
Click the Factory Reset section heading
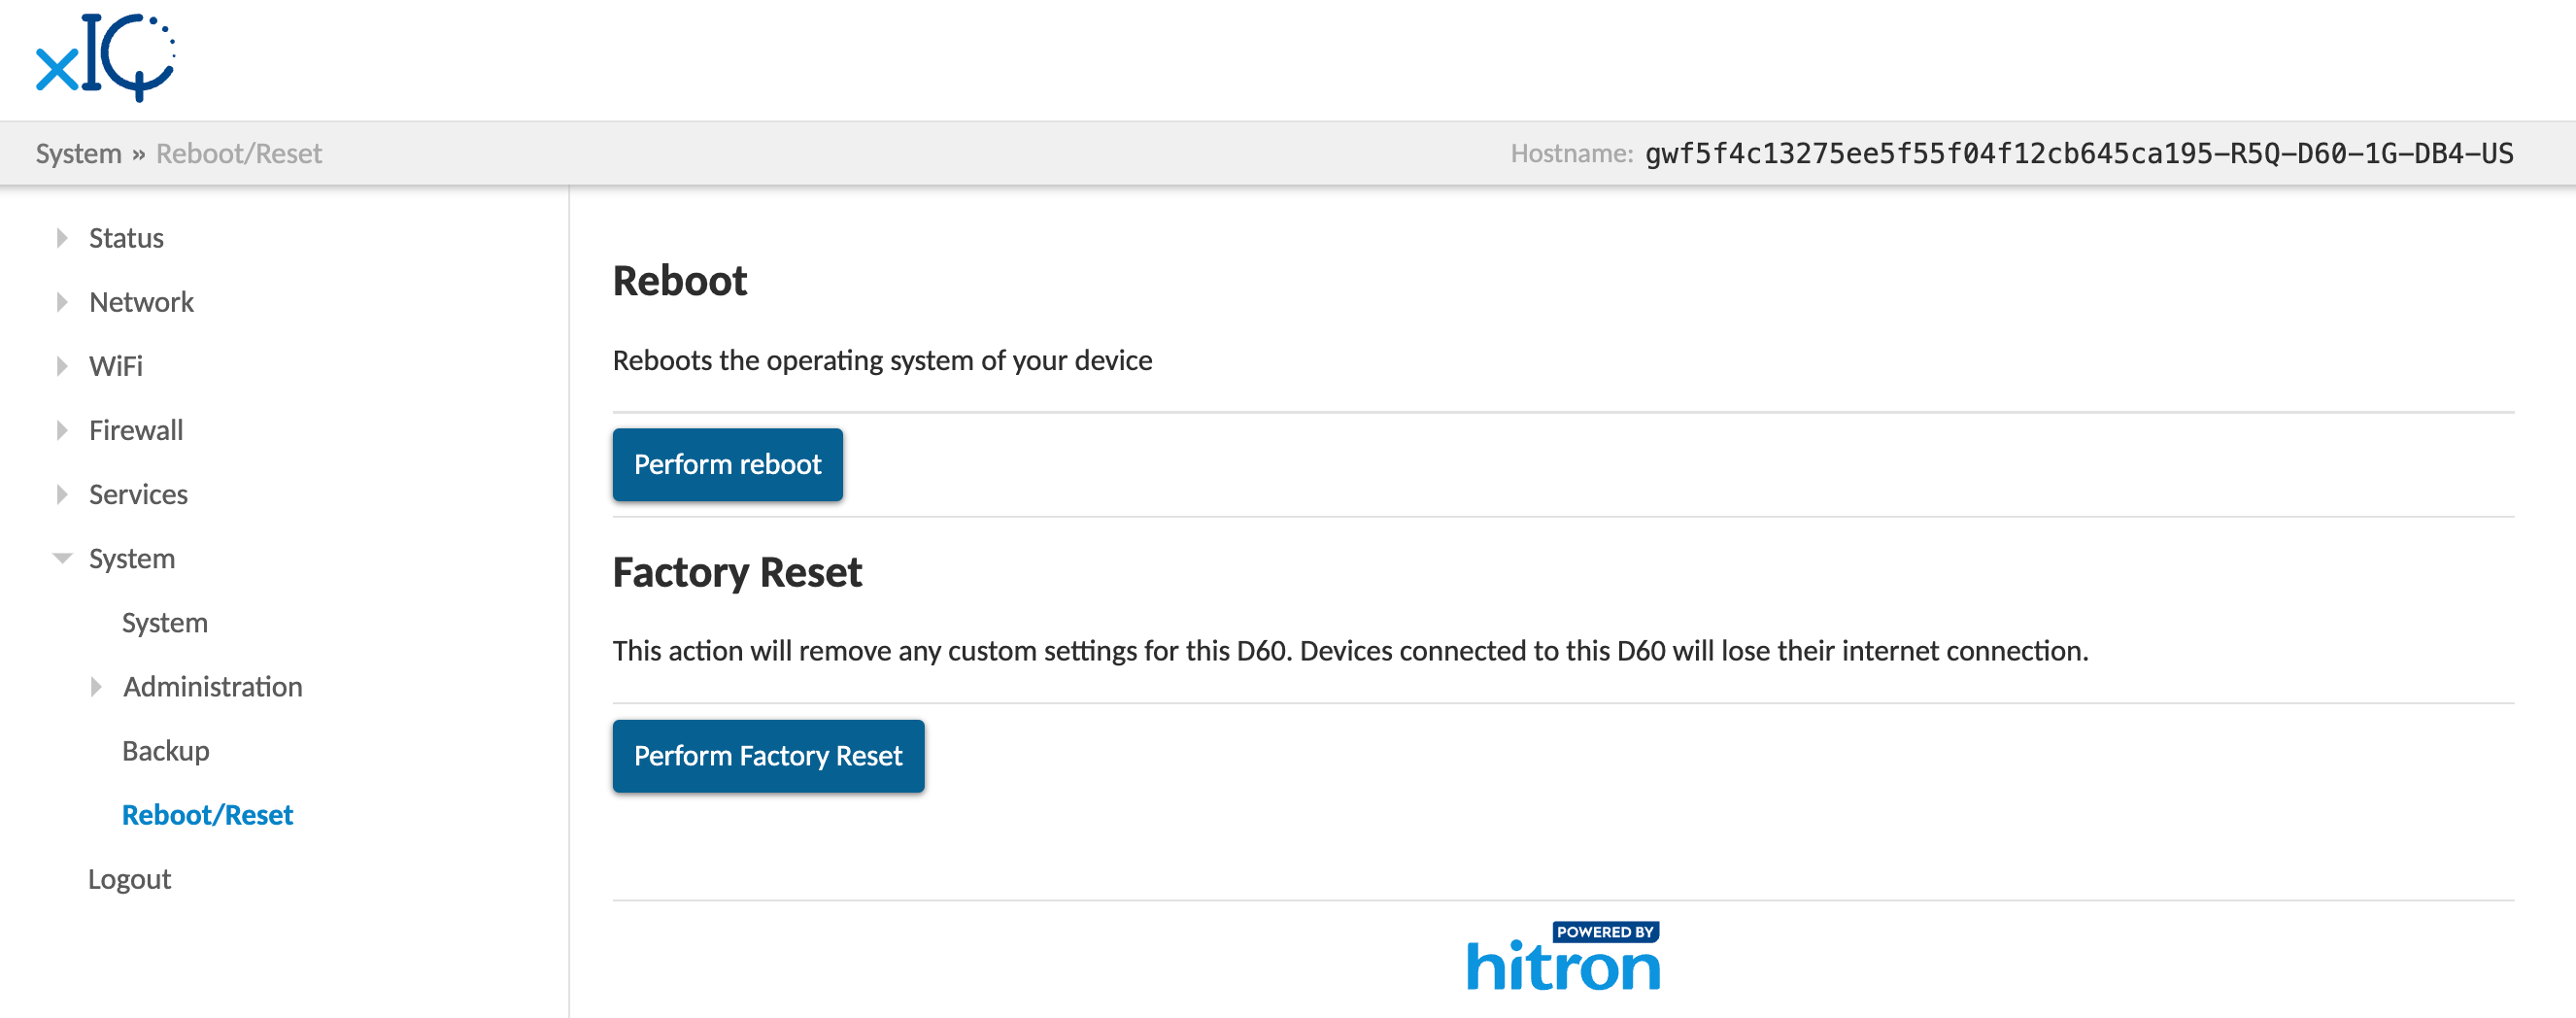tap(737, 573)
